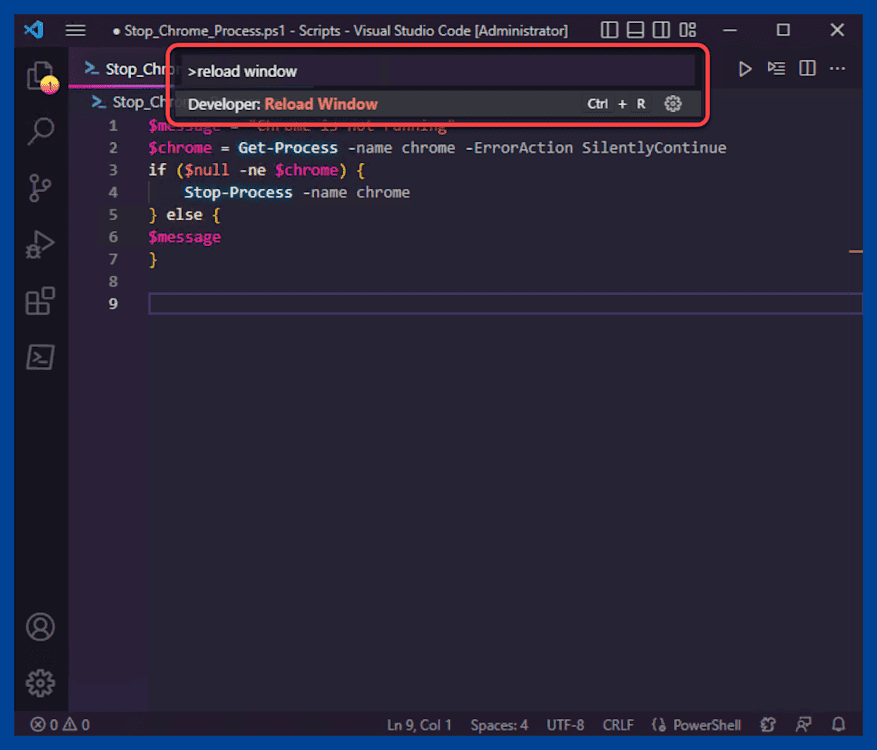Open the notifications bell
Image resolution: width=877 pixels, height=750 pixels.
click(x=838, y=725)
